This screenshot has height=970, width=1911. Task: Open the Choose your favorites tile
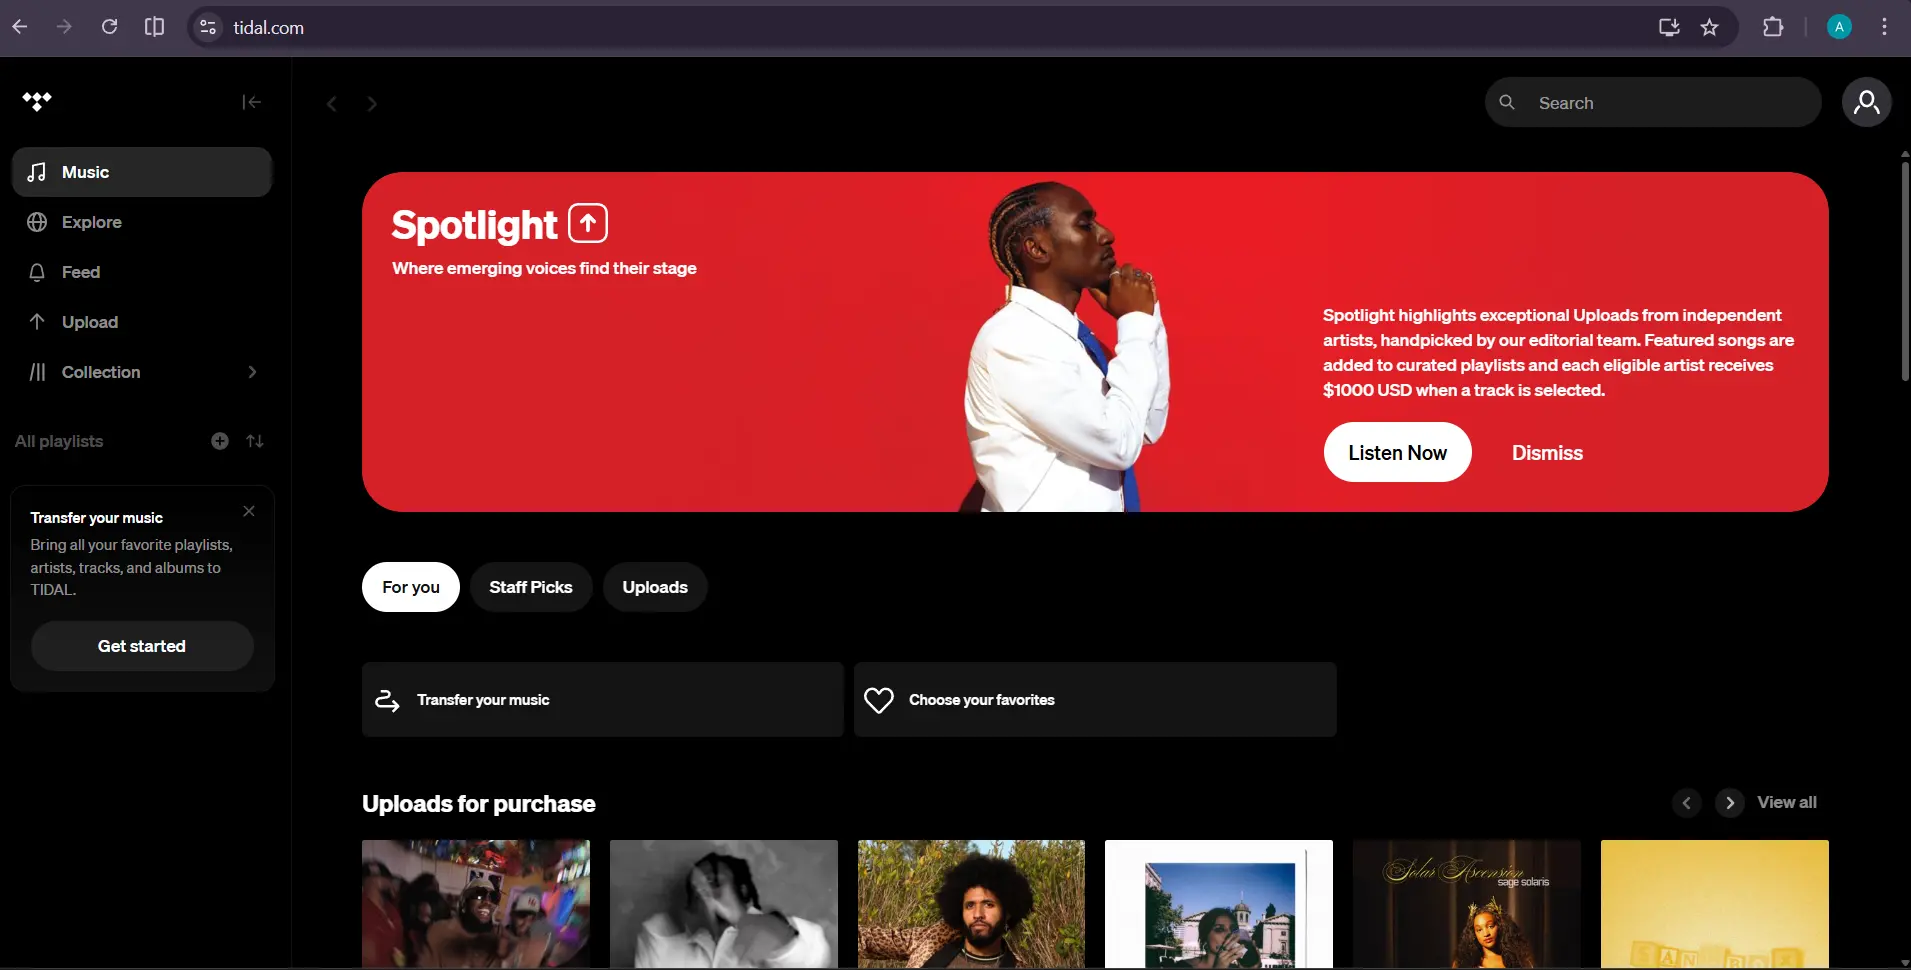point(1095,700)
